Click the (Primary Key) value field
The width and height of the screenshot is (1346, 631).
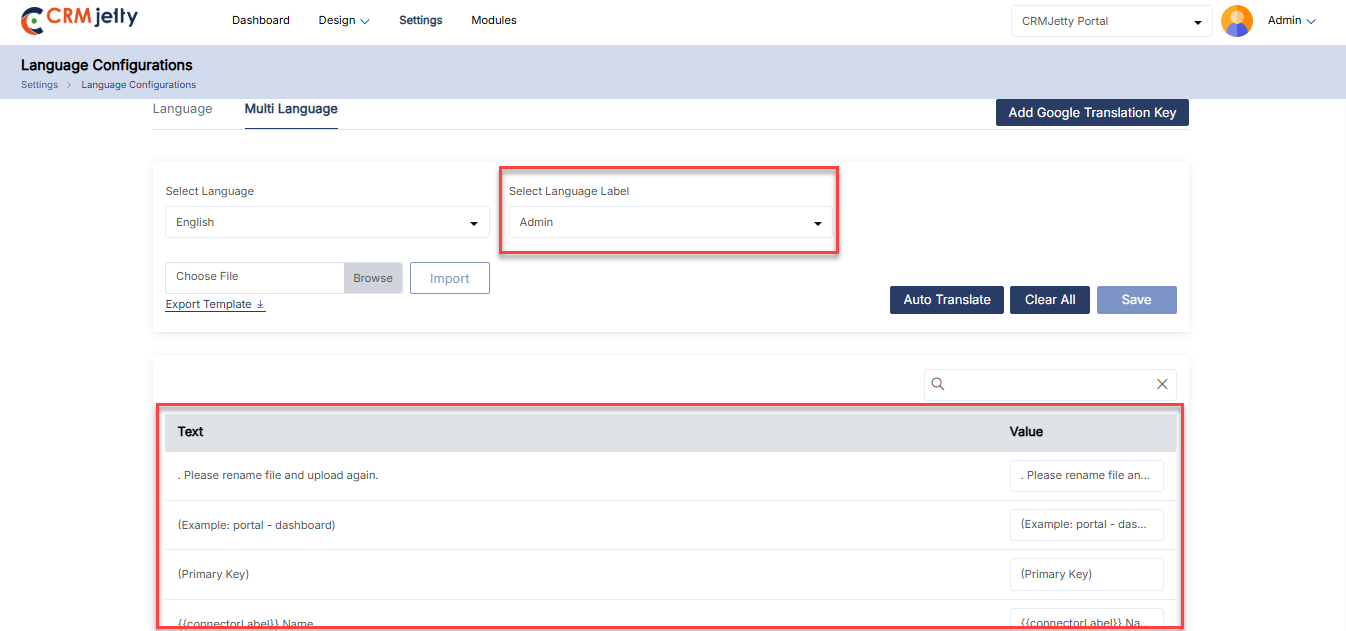tap(1086, 574)
